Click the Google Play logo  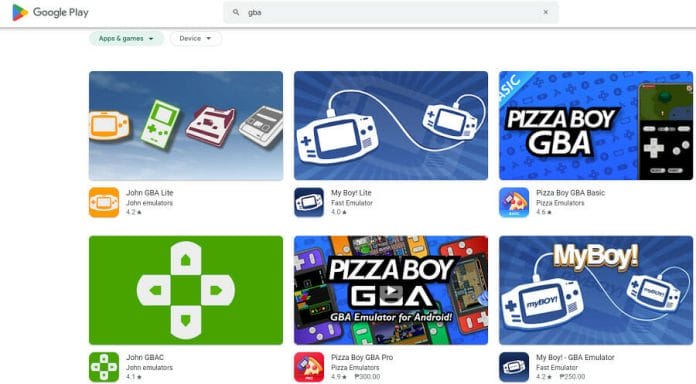(50, 12)
